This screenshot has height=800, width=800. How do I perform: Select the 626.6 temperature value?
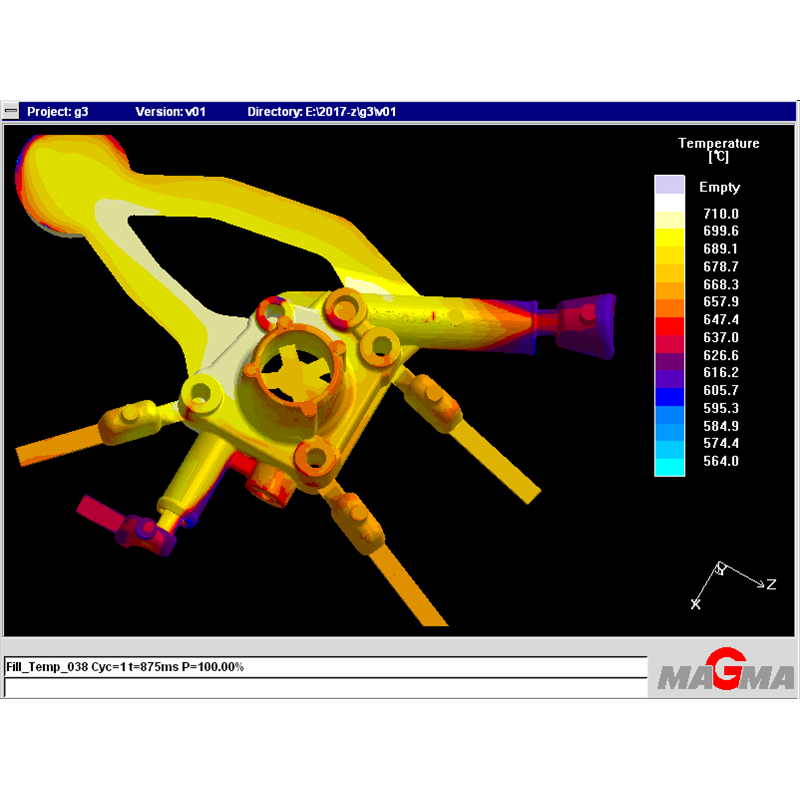pyautogui.click(x=720, y=355)
